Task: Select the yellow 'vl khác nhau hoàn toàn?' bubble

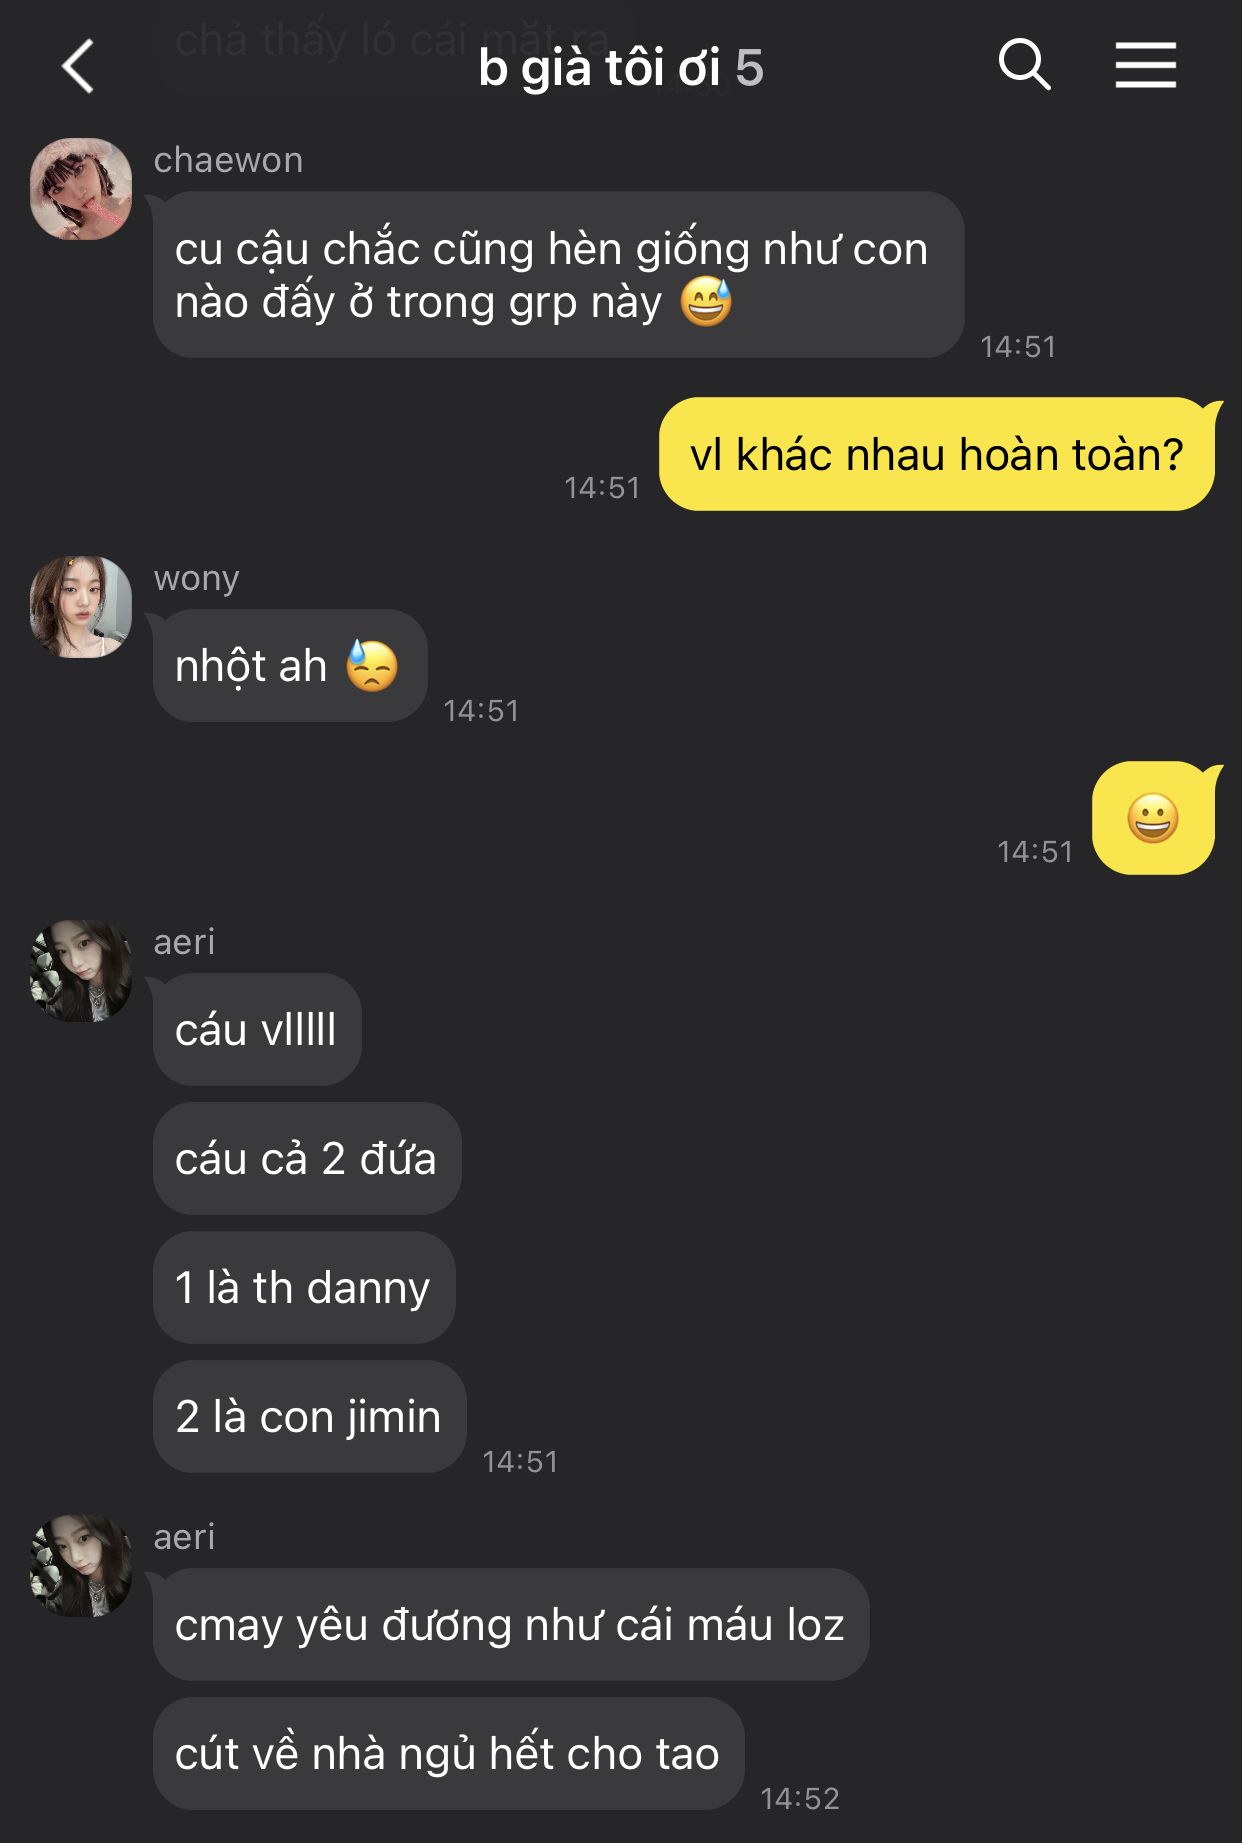Action: tap(937, 454)
